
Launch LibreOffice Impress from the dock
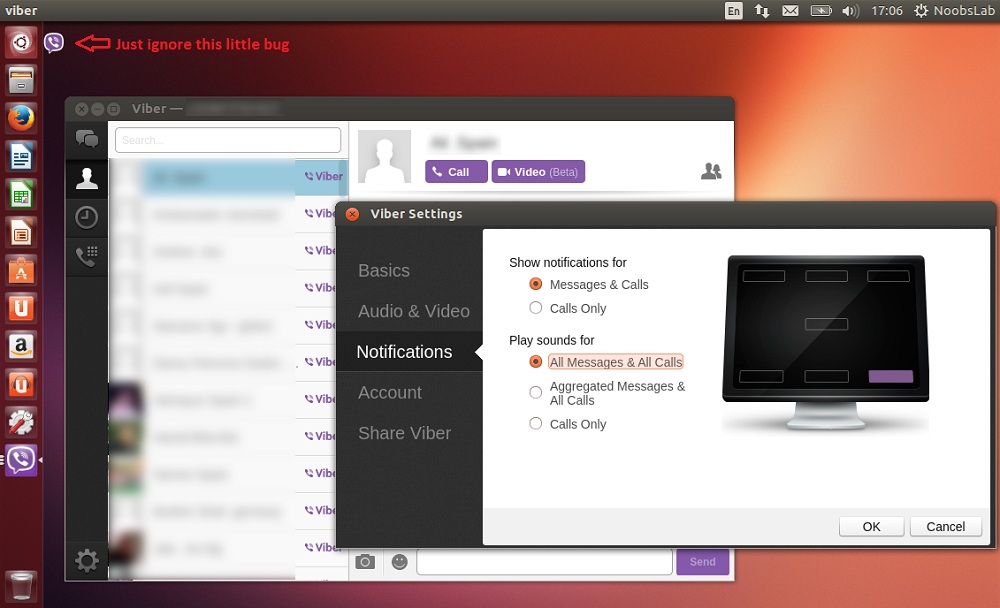21,233
